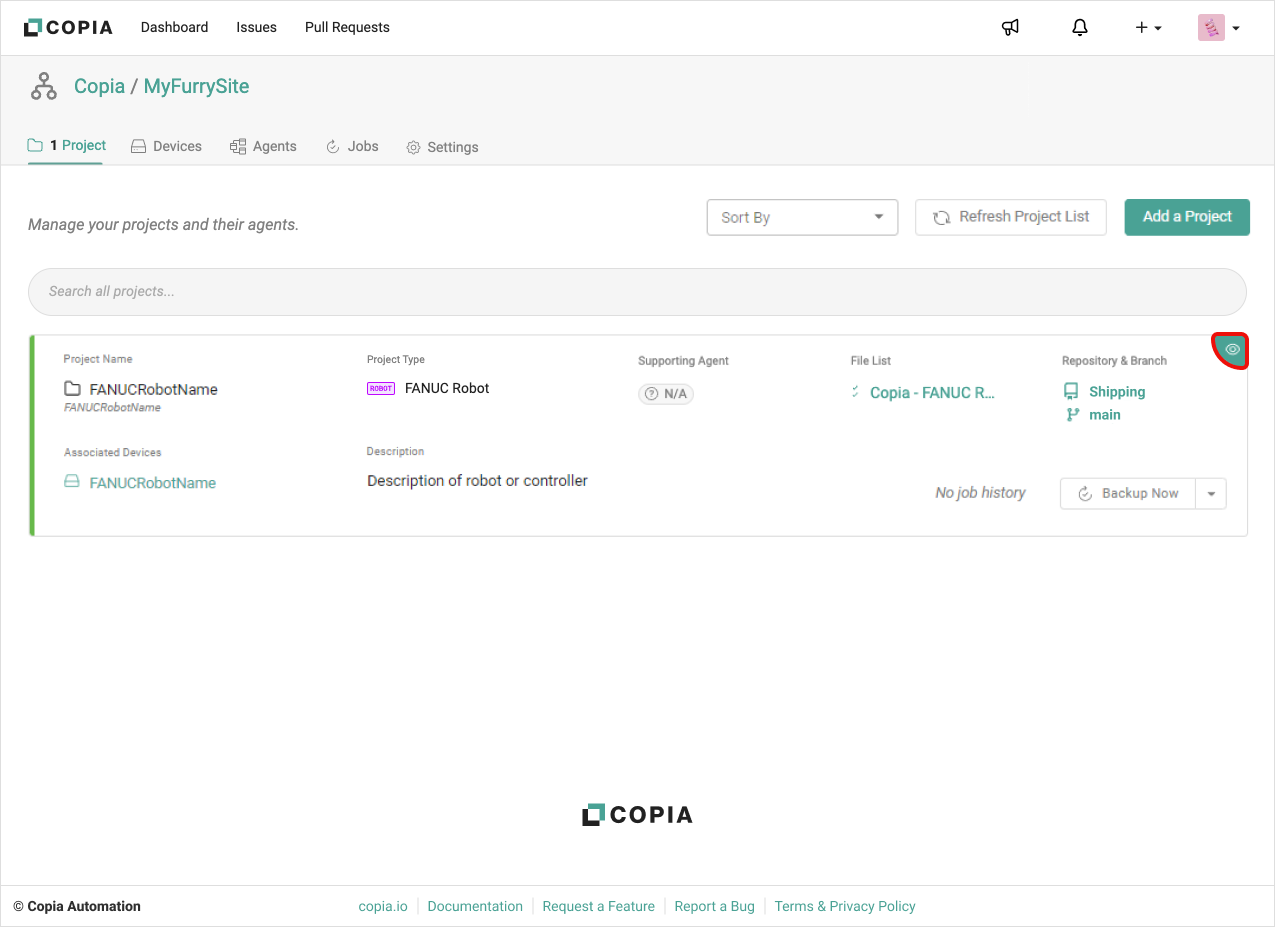Open the Sort By dropdown
Image resolution: width=1275 pixels, height=927 pixels.
(x=802, y=217)
